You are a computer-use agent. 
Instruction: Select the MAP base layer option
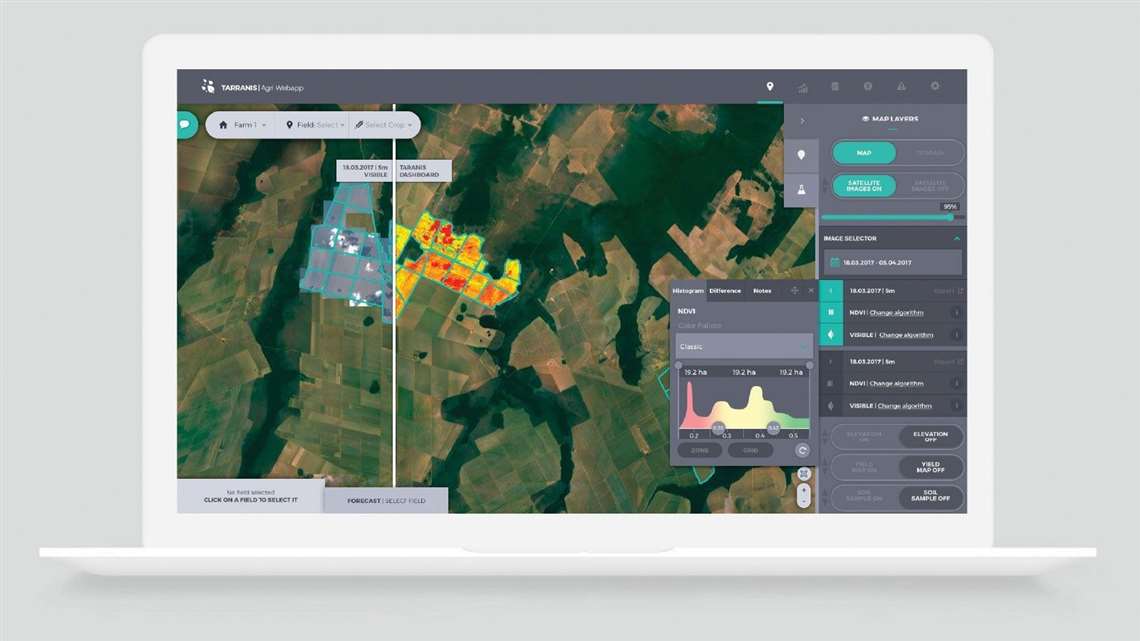(864, 153)
